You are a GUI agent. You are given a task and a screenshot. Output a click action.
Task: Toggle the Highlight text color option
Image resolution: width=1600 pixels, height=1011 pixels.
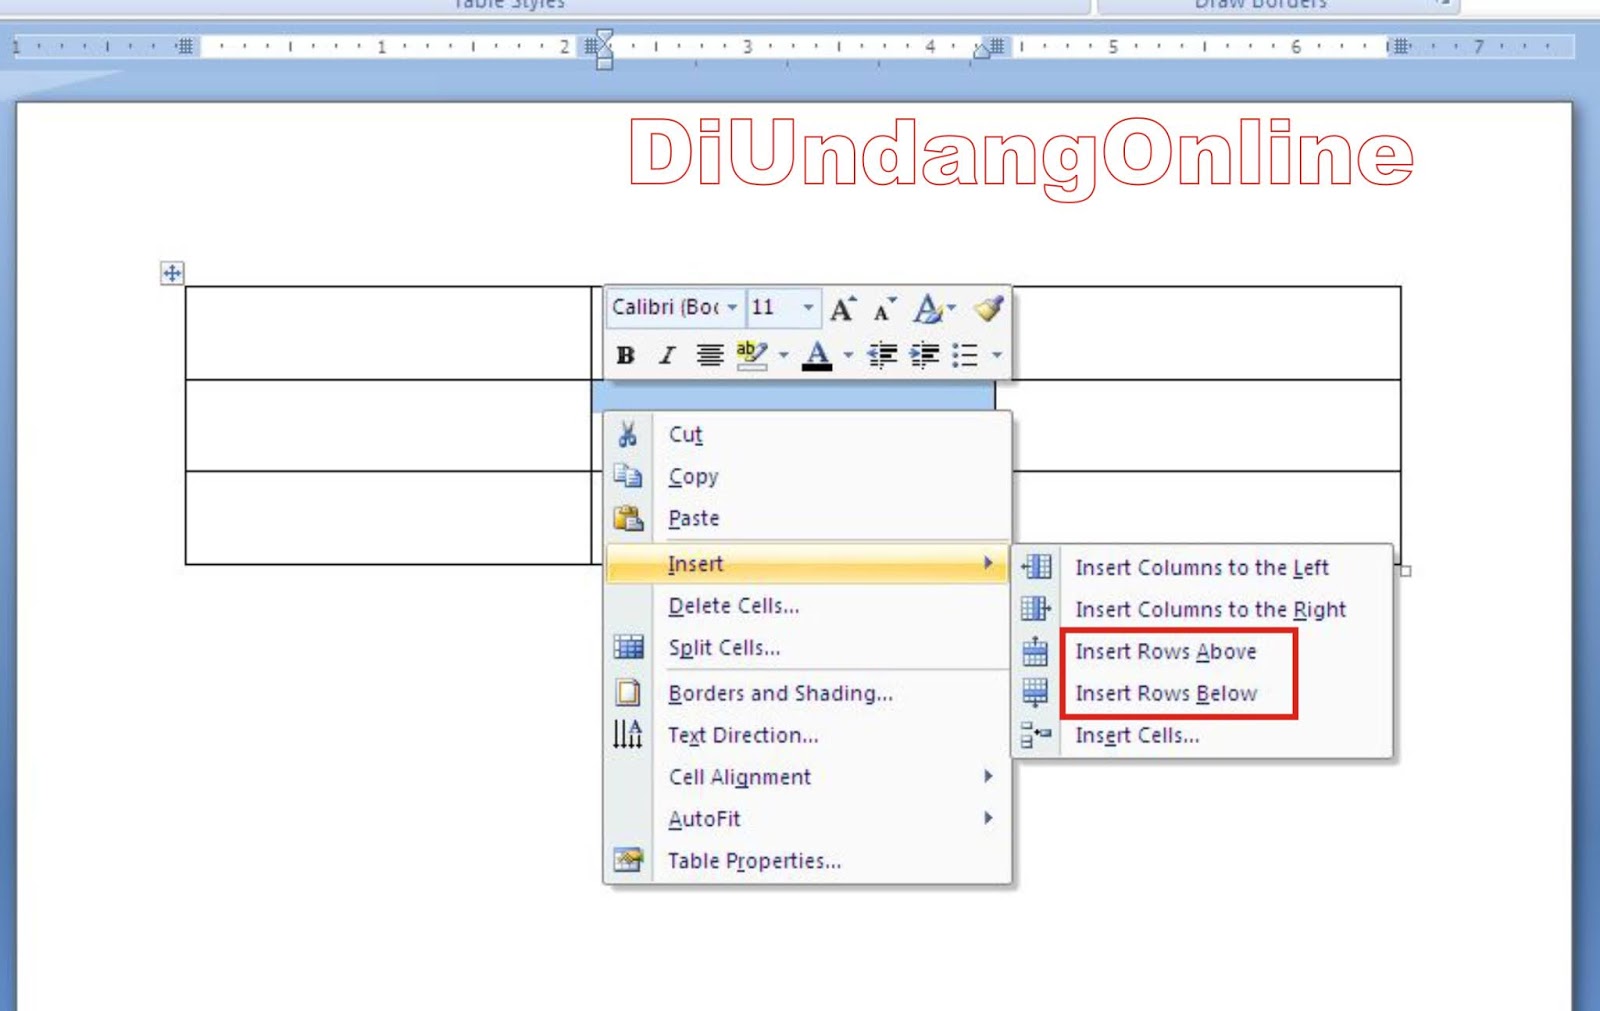click(x=752, y=353)
